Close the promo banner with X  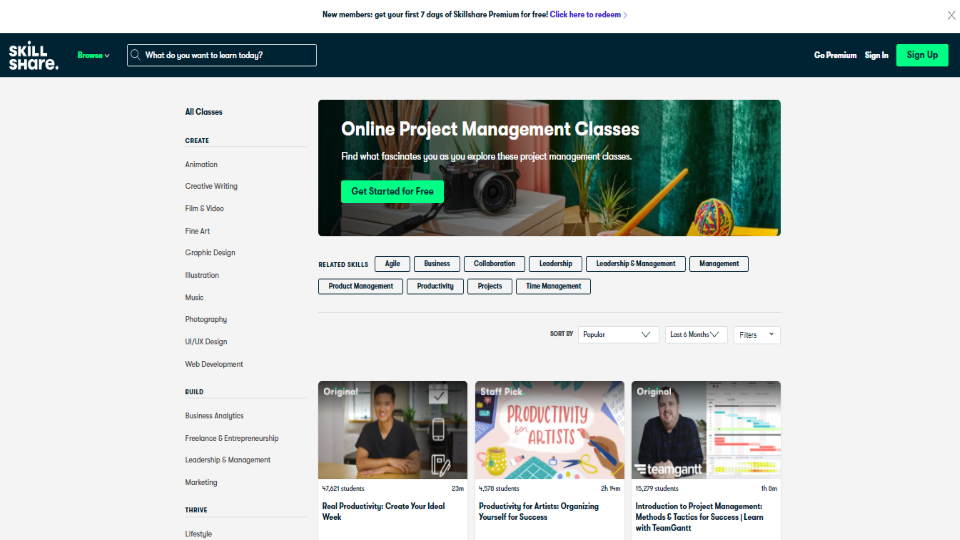951,15
